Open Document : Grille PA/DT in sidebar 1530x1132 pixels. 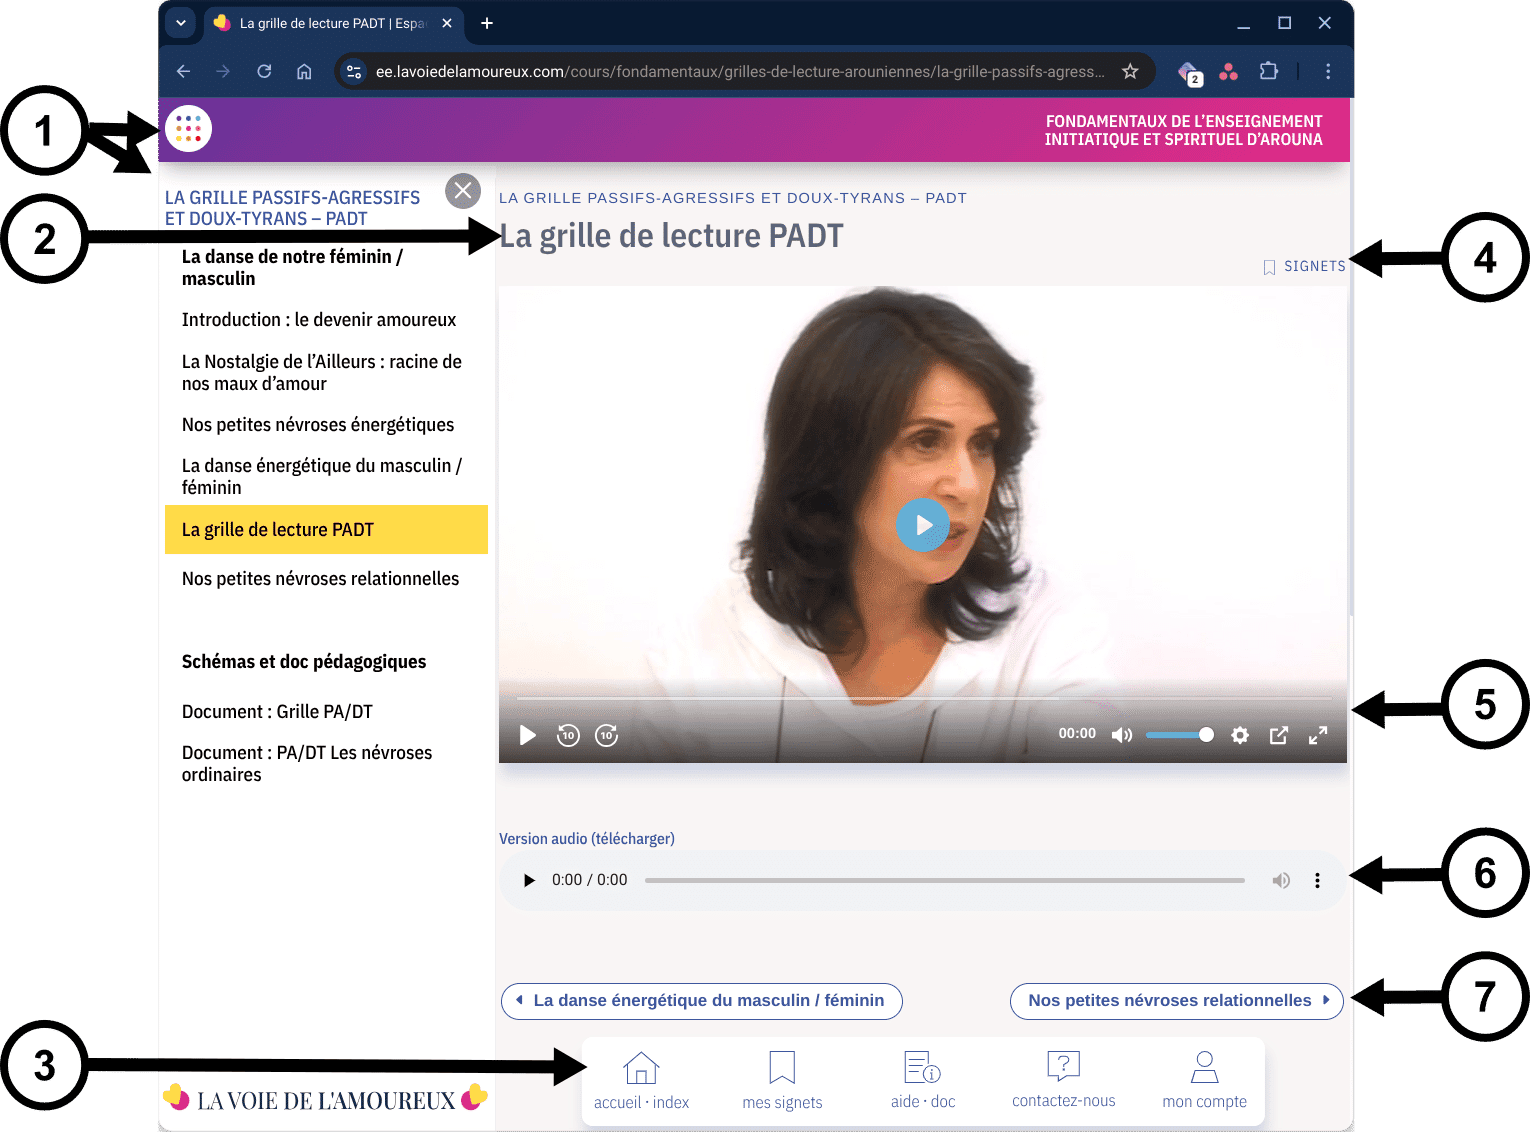[x=277, y=712]
